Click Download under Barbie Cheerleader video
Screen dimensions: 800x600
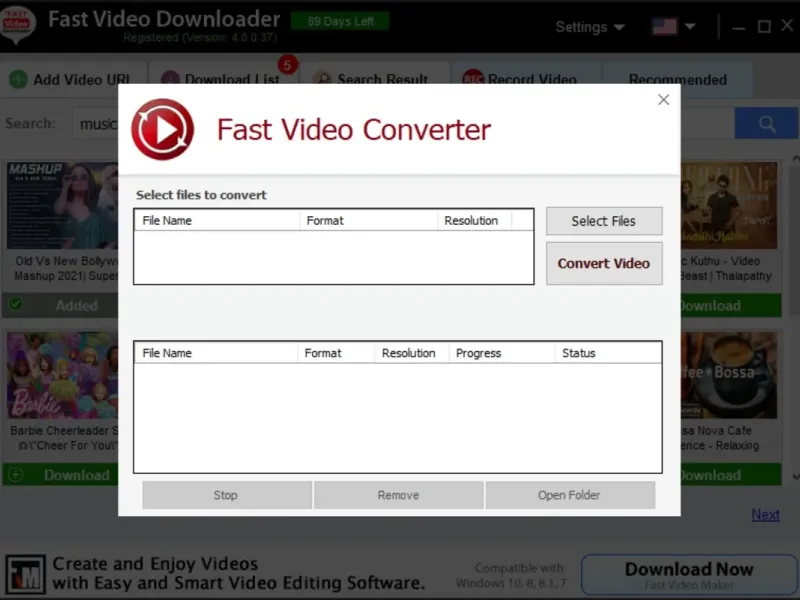coord(60,475)
